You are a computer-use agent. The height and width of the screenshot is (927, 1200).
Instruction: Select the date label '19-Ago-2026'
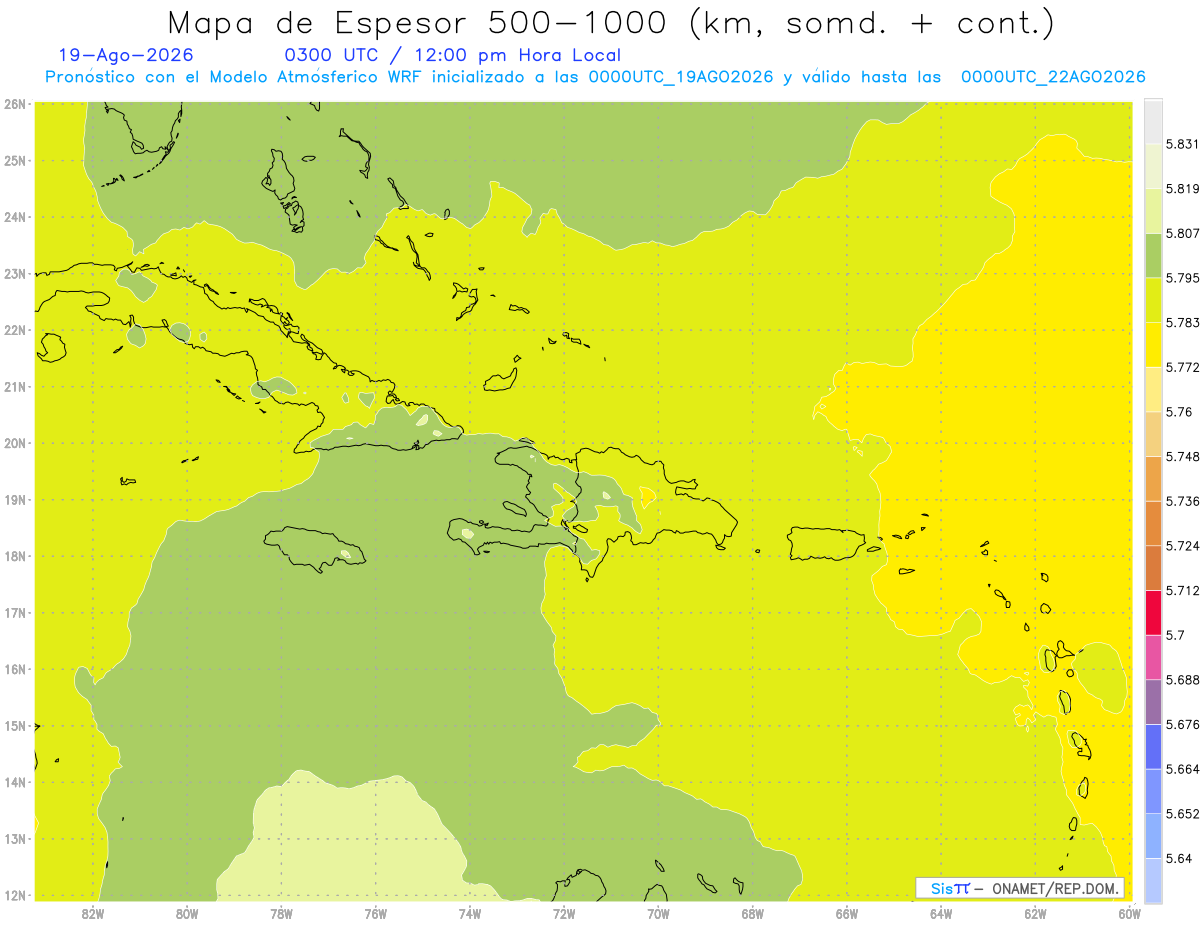(126, 55)
